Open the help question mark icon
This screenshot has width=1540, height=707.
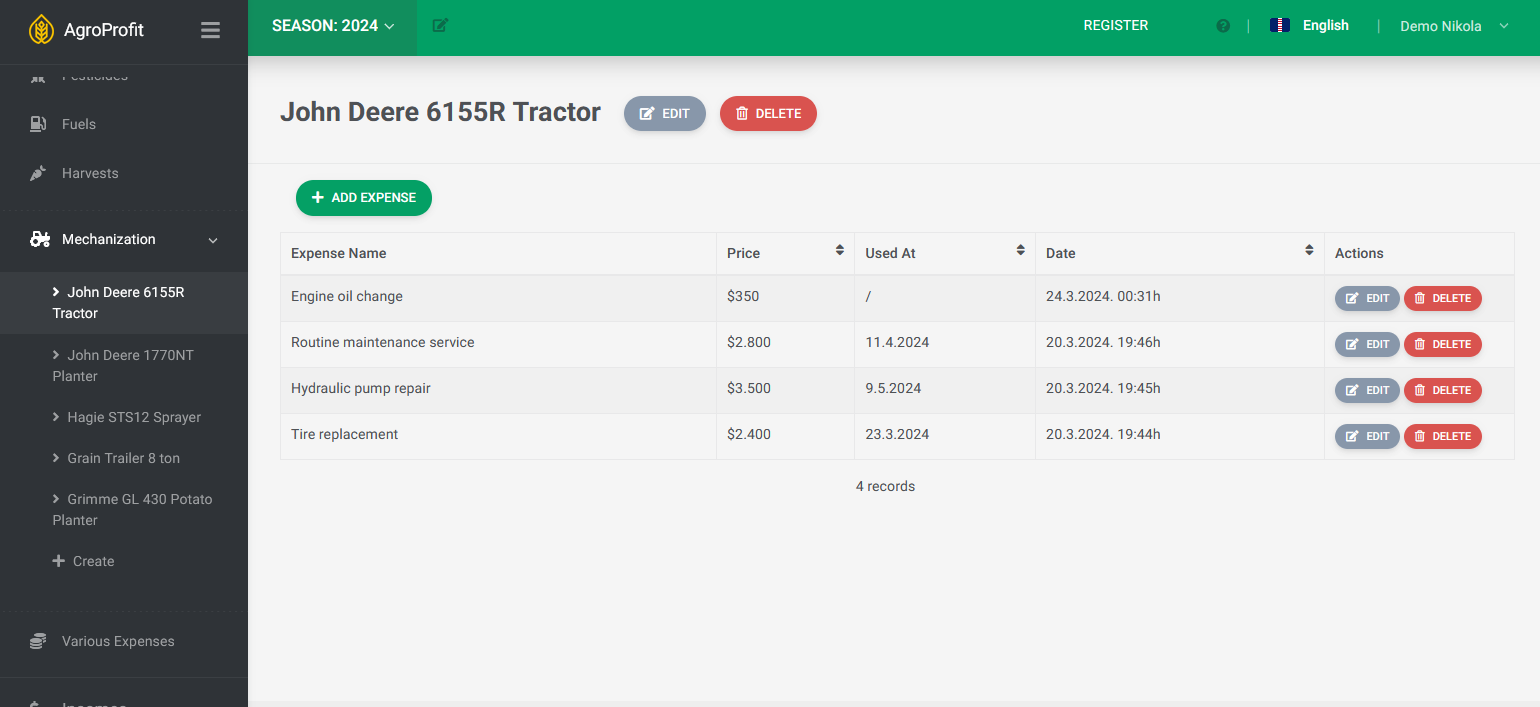click(x=1223, y=26)
